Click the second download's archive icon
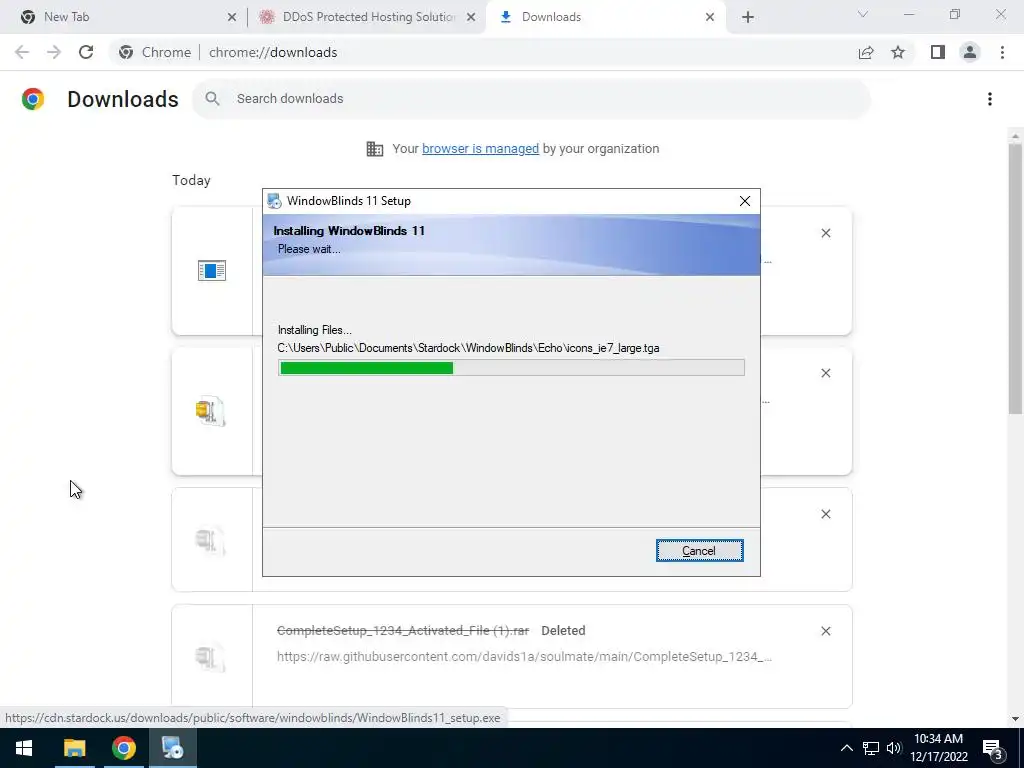 (x=210, y=411)
